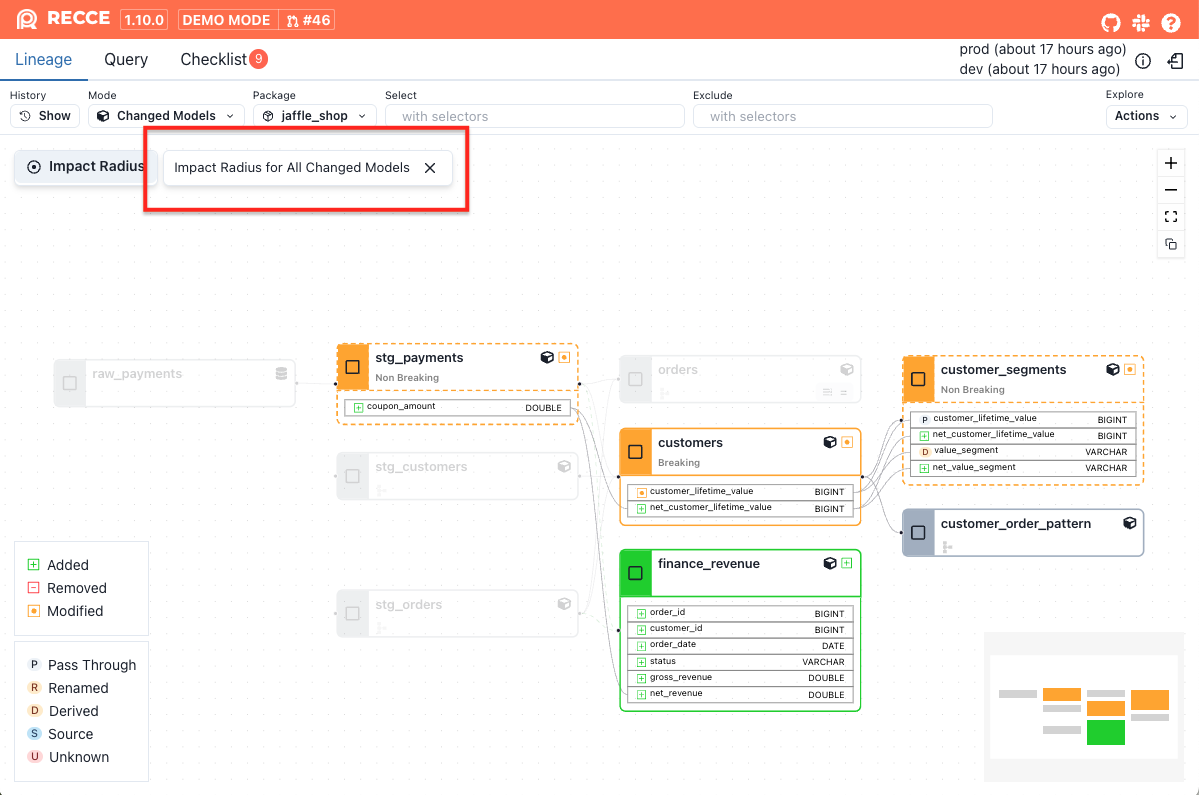Viewport: 1199px width, 795px height.
Task: Tick the finance_revenue node checkbox
Action: [x=635, y=573]
